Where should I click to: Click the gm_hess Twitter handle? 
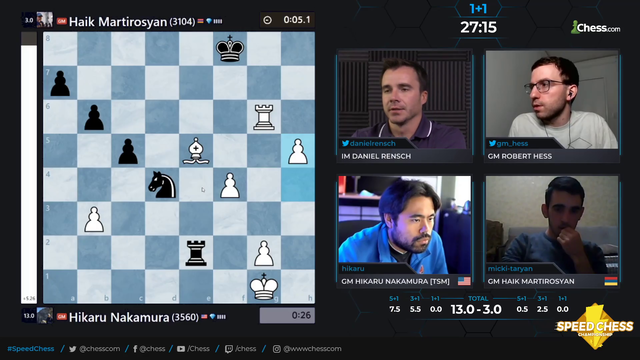513,143
